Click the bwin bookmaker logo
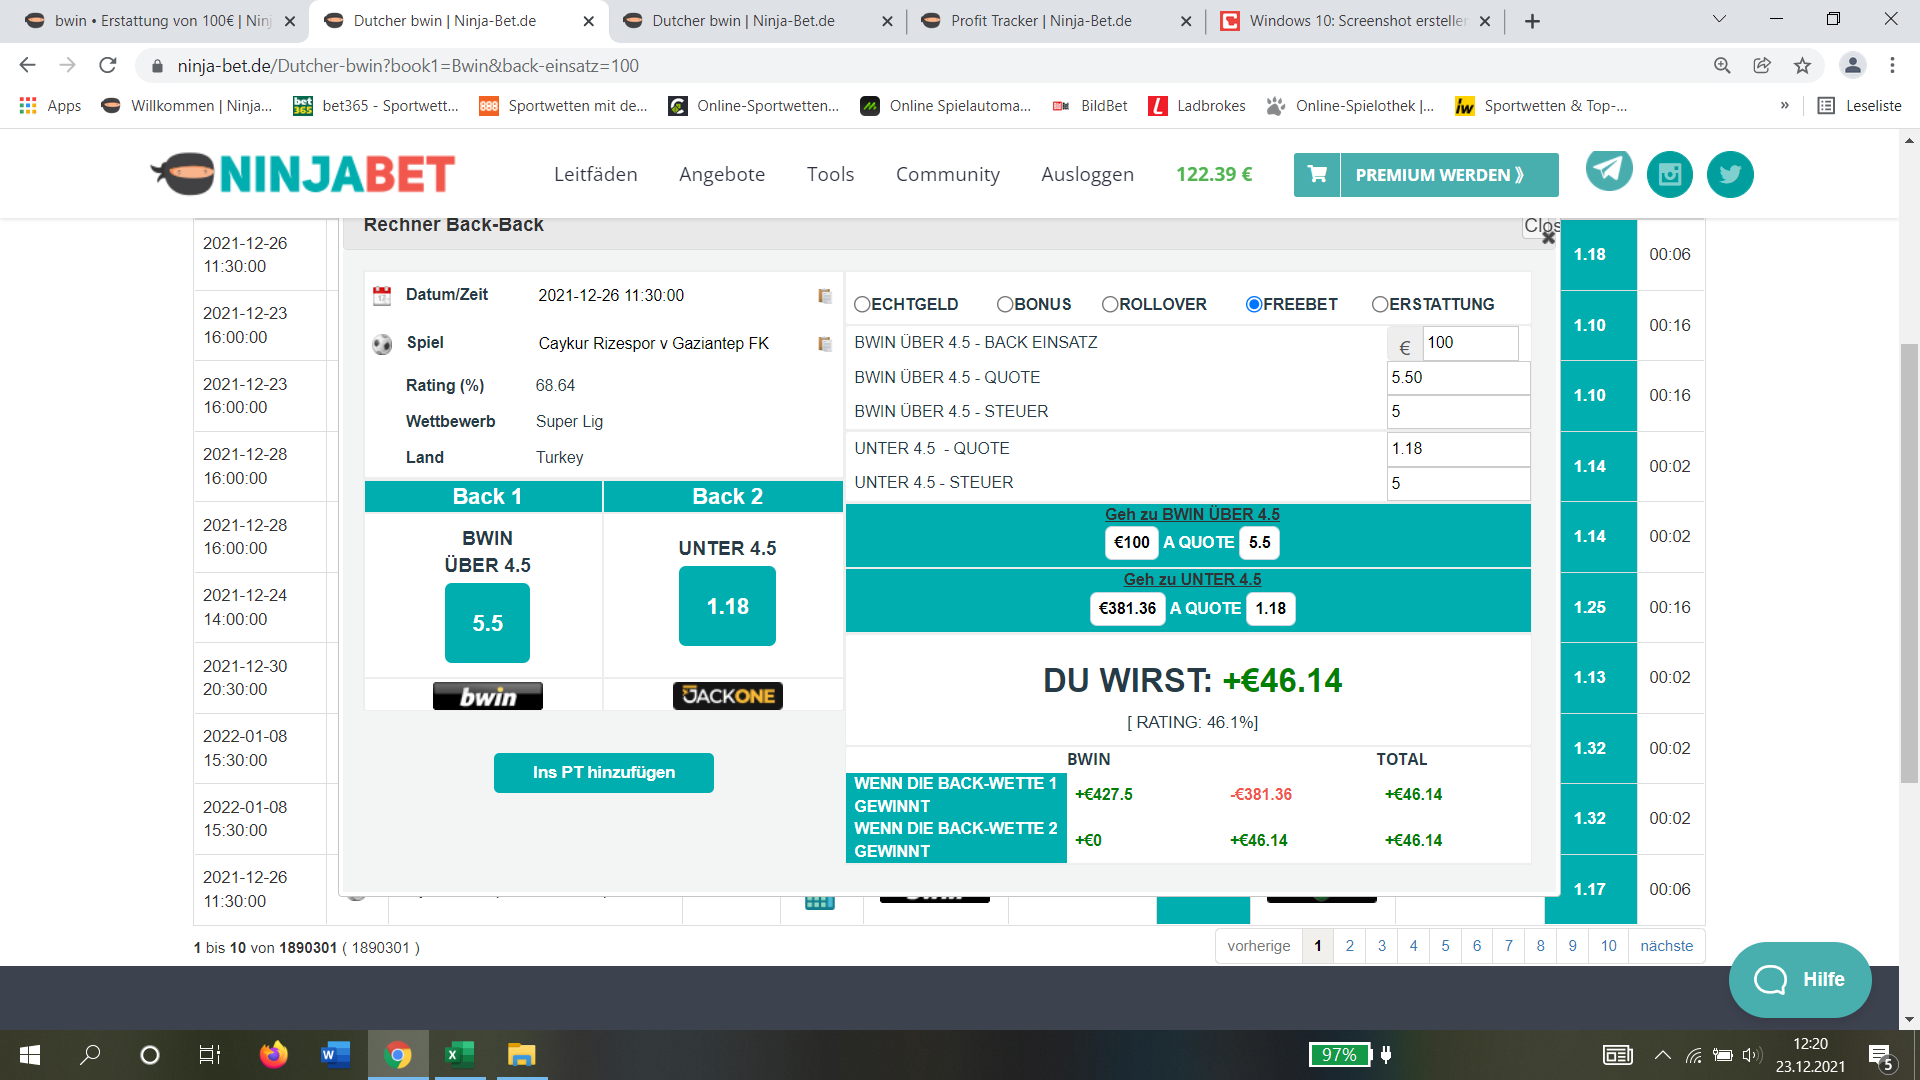This screenshot has height=1080, width=1920. click(x=488, y=696)
